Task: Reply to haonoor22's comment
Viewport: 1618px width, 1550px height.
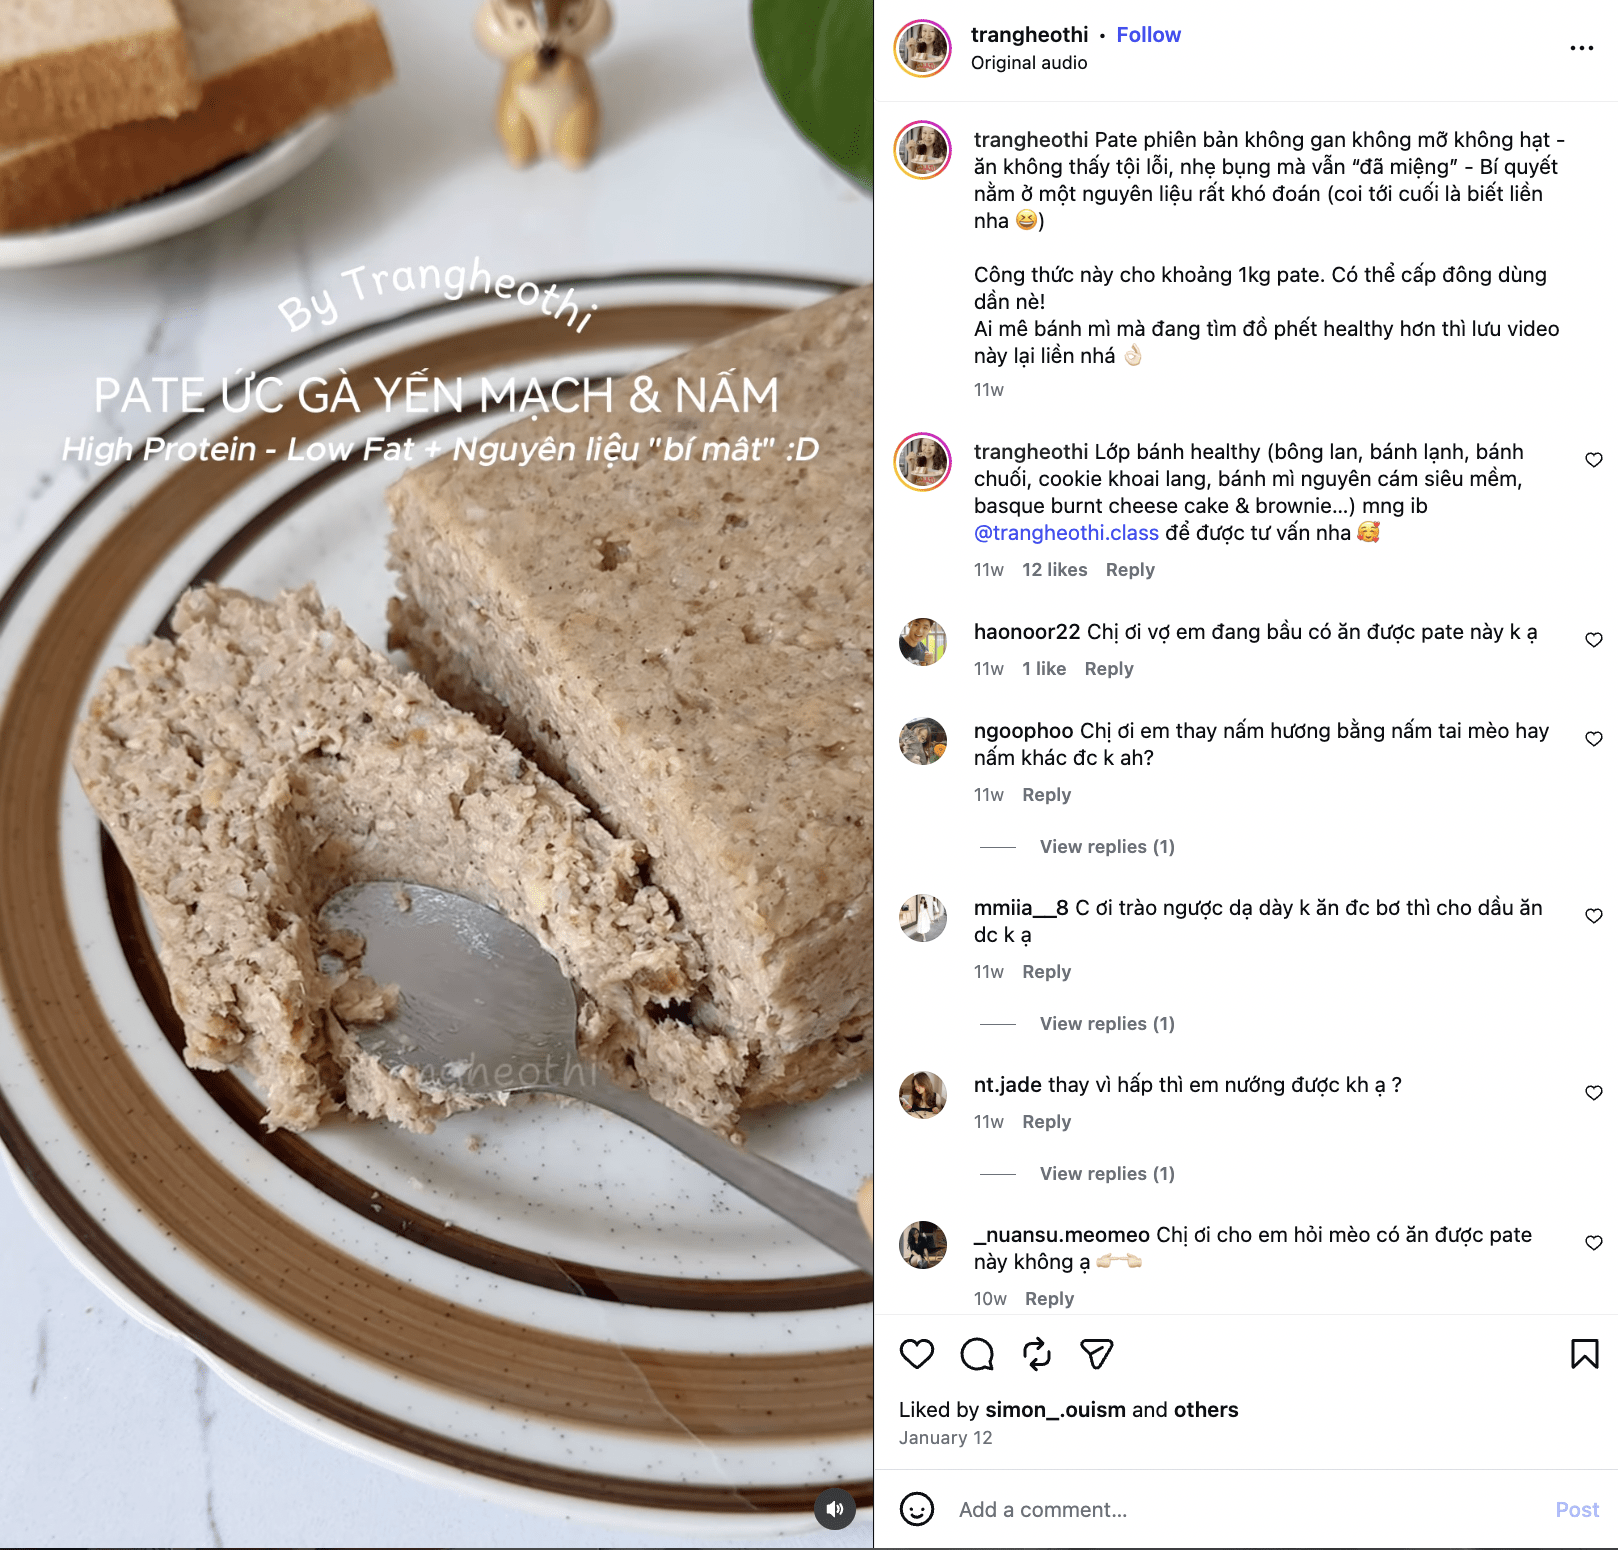Action: [1109, 669]
